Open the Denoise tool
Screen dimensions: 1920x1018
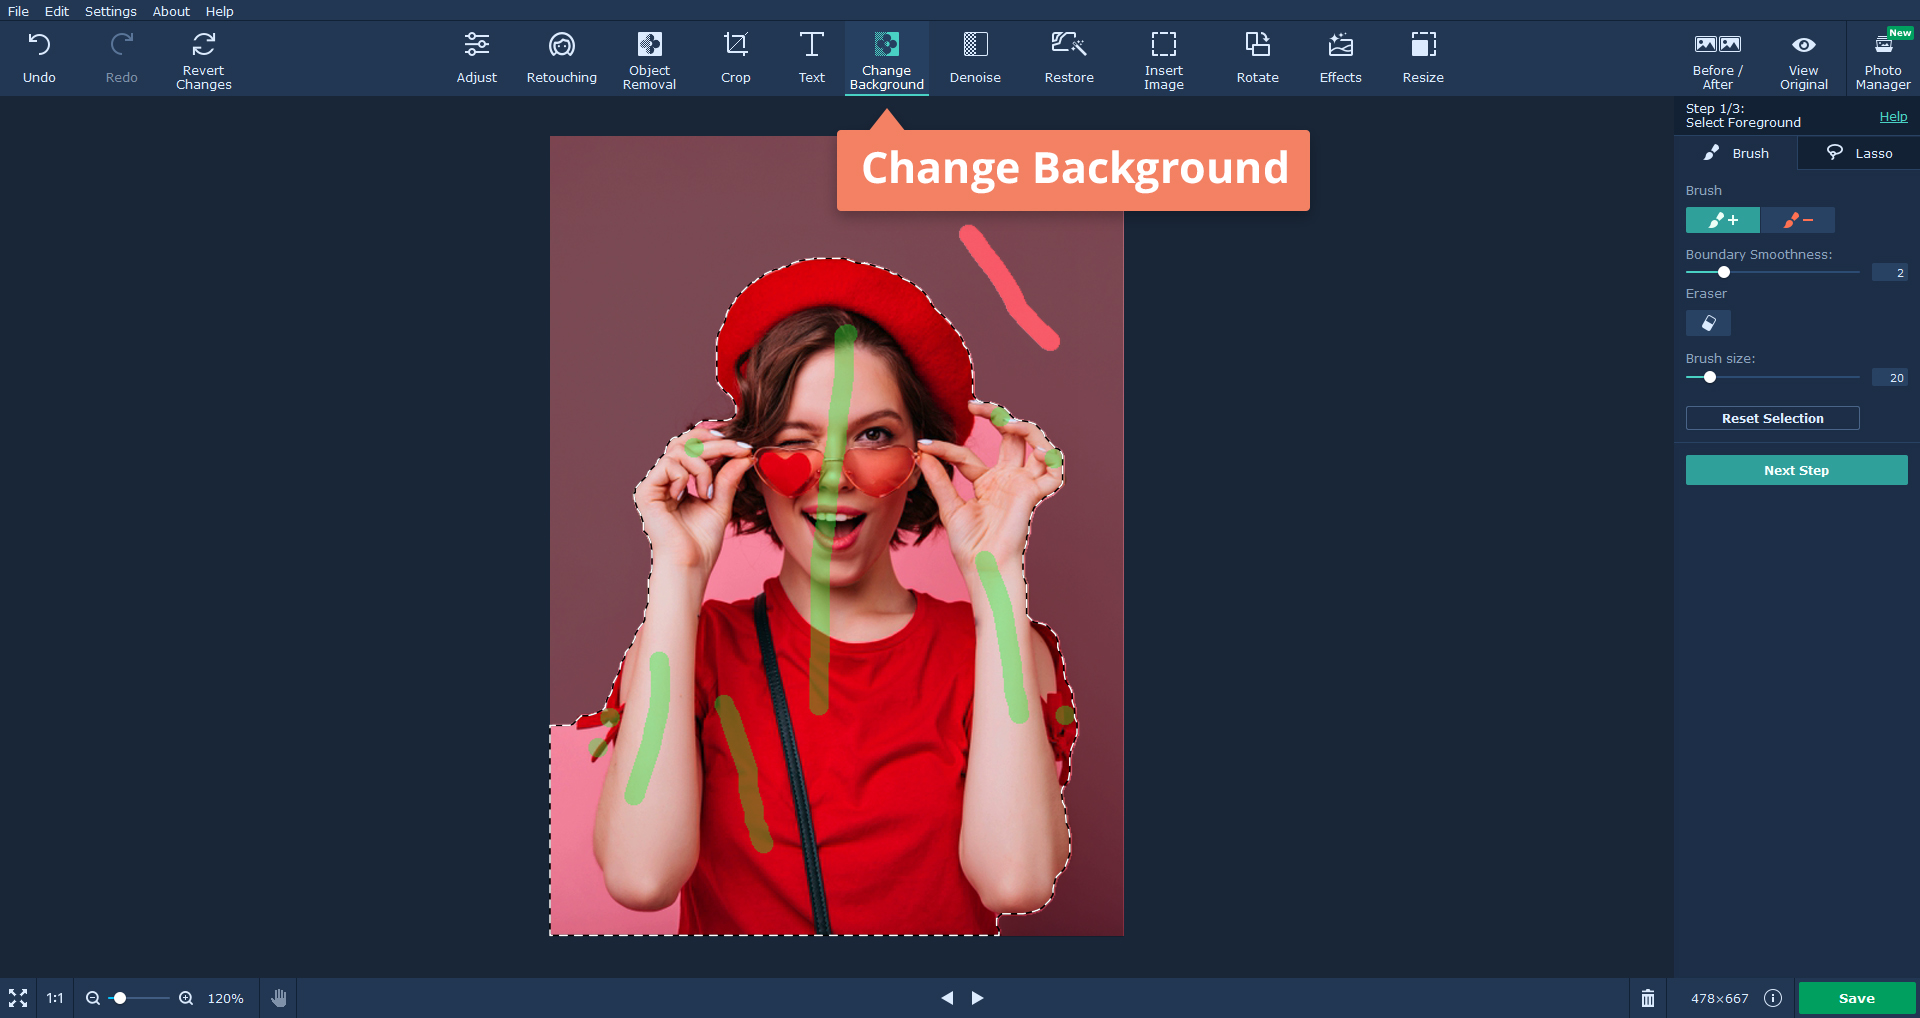click(974, 59)
